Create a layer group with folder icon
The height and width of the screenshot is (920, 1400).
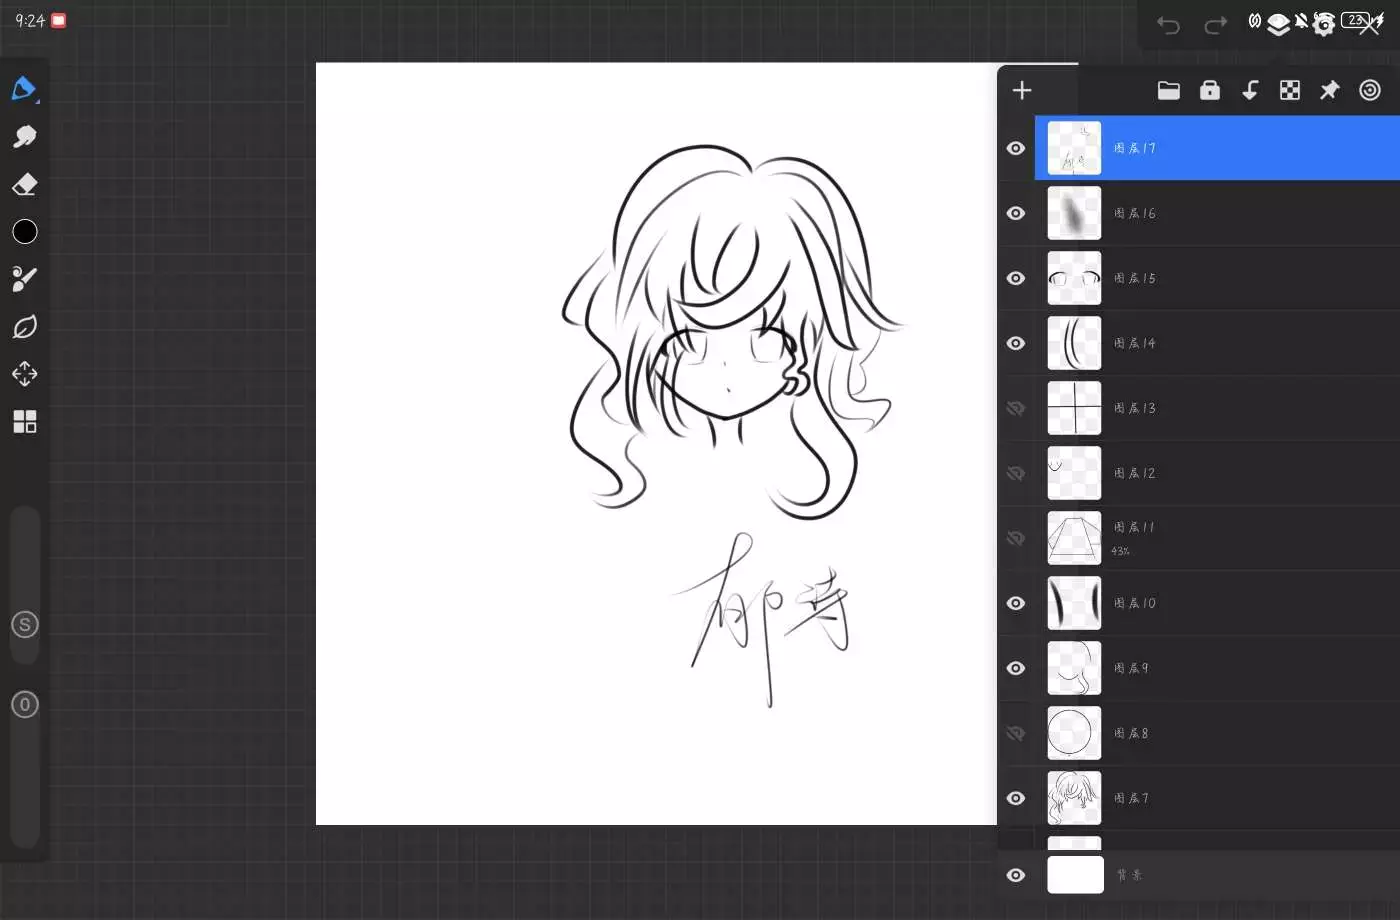(1168, 91)
